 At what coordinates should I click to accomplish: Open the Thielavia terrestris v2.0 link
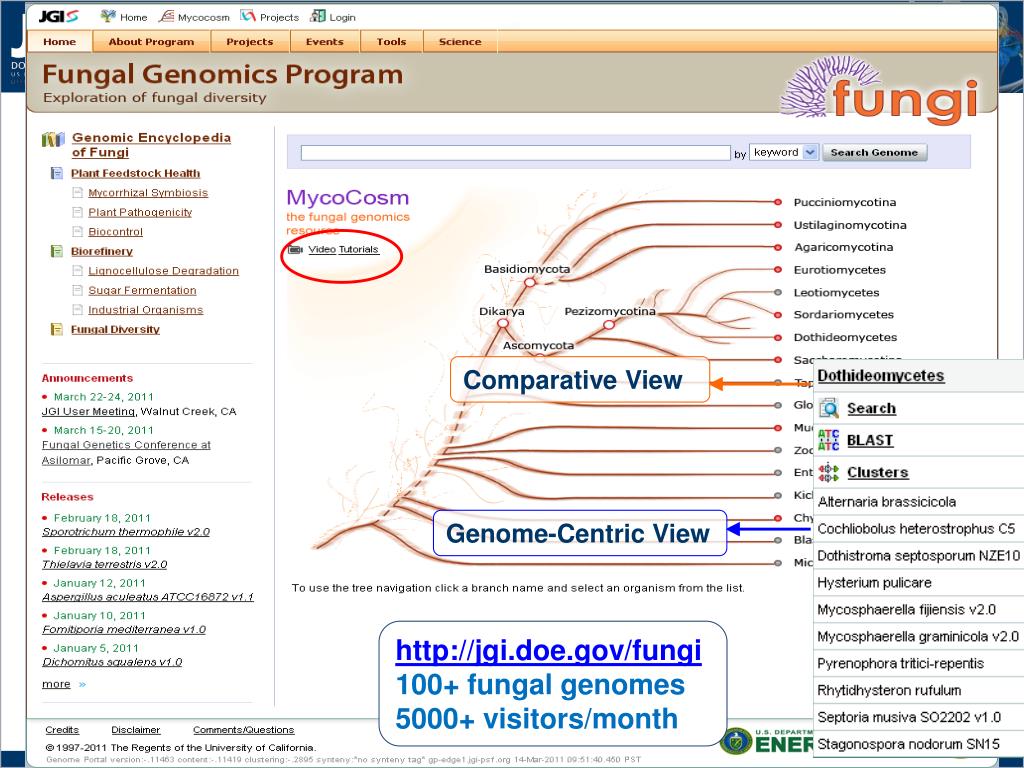click(104, 564)
